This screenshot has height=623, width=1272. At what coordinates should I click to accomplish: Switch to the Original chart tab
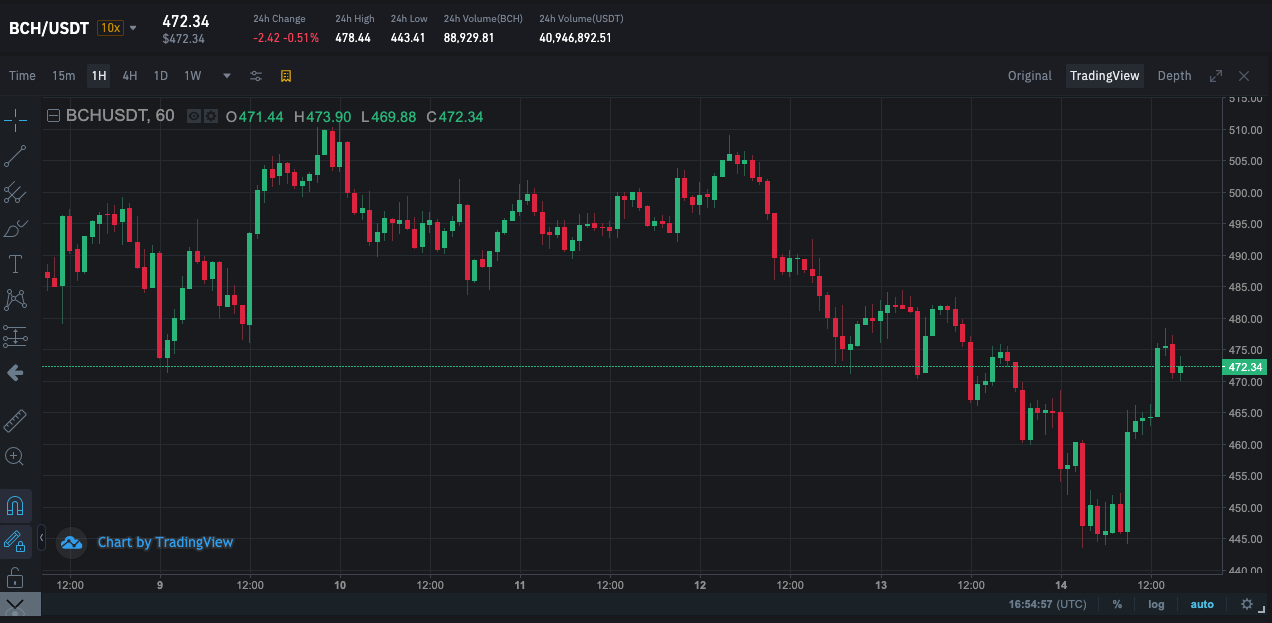[1030, 76]
